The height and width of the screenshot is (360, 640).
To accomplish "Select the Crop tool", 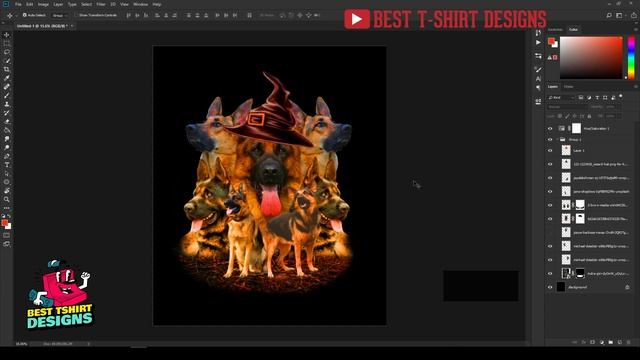I will [x=7, y=69].
